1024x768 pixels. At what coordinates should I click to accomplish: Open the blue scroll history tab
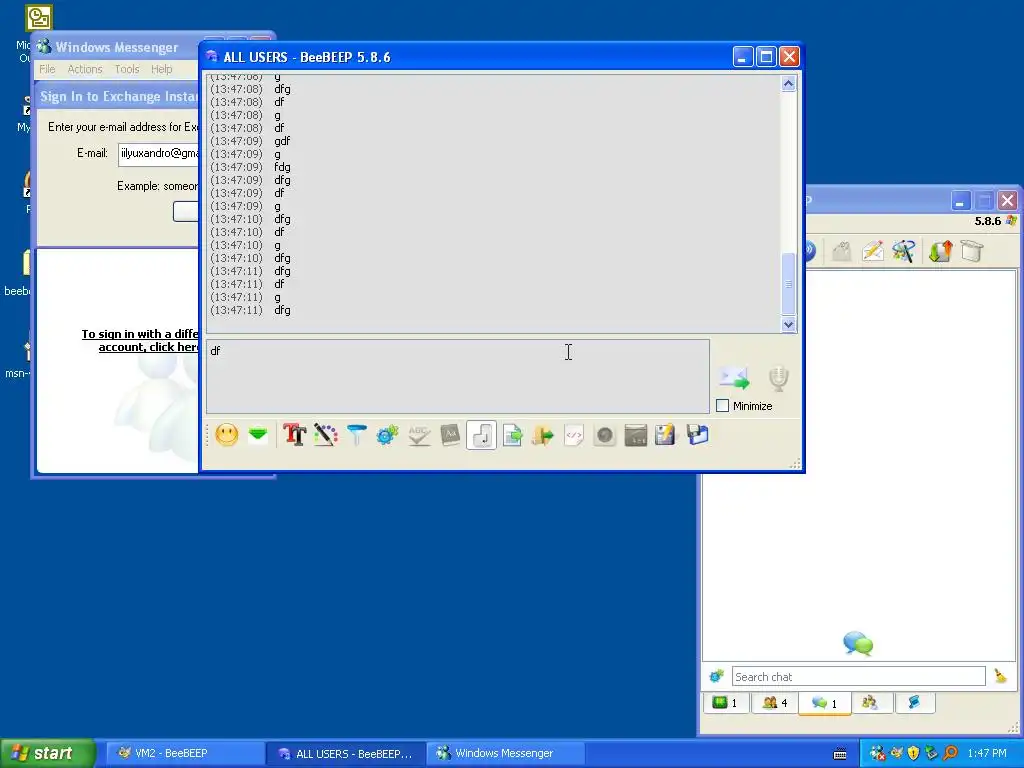tap(914, 703)
